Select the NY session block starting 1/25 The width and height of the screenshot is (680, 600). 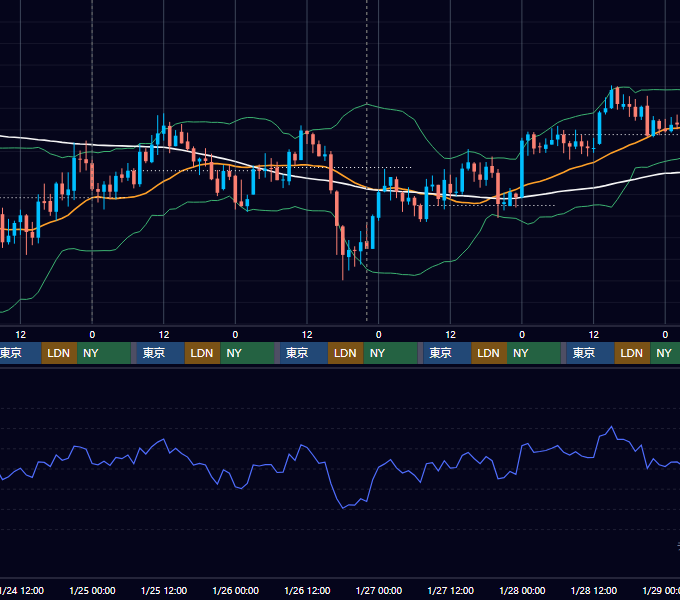click(x=247, y=353)
